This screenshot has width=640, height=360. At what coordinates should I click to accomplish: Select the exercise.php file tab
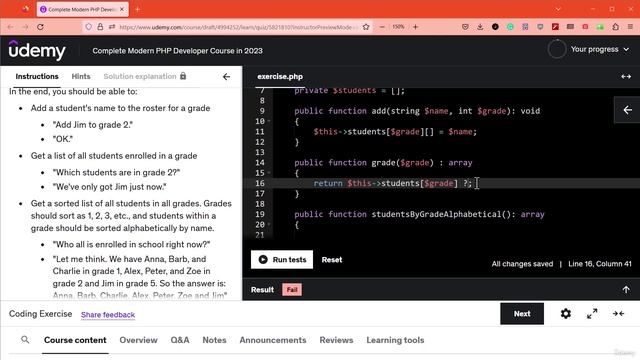tap(280, 76)
